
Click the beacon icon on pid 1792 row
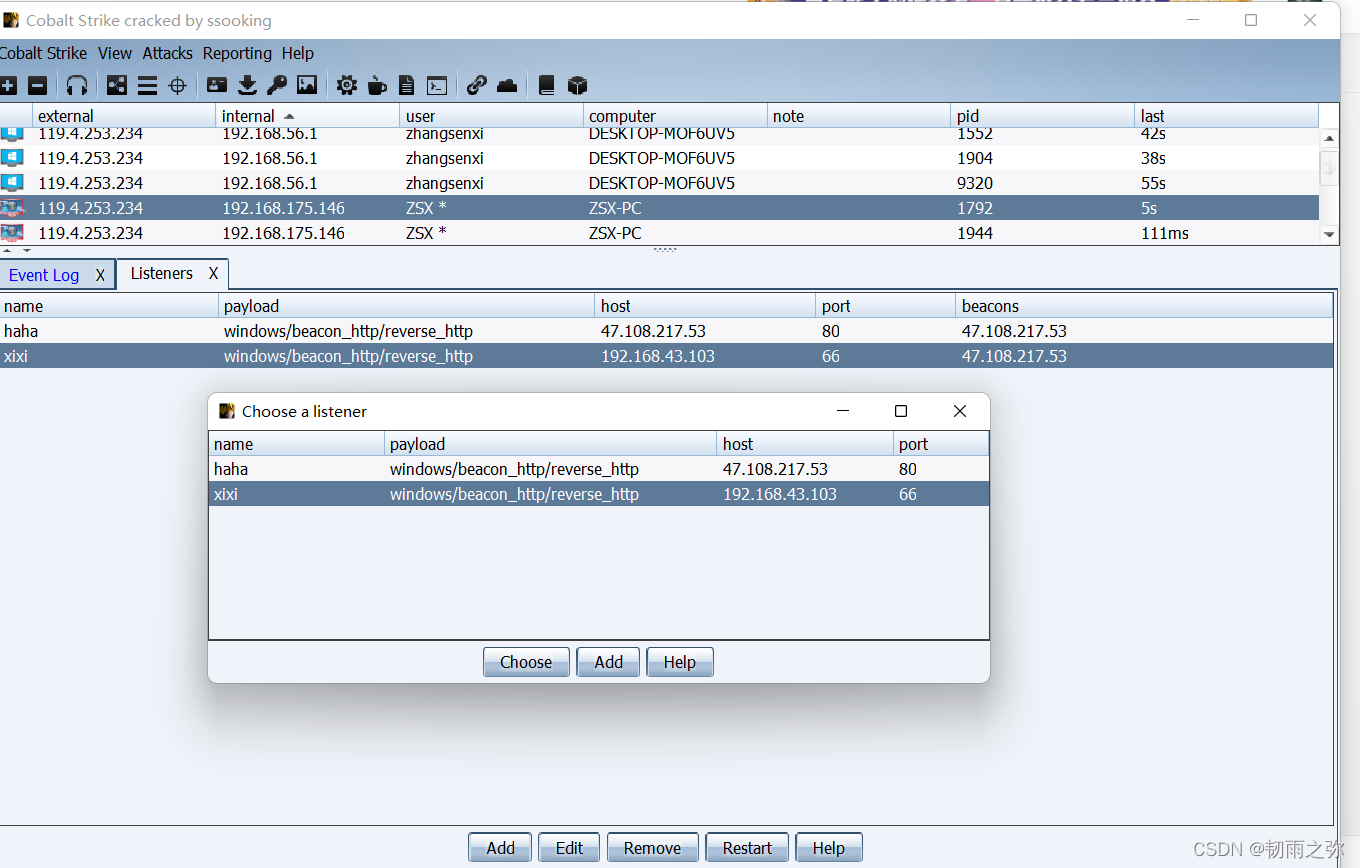(x=12, y=208)
